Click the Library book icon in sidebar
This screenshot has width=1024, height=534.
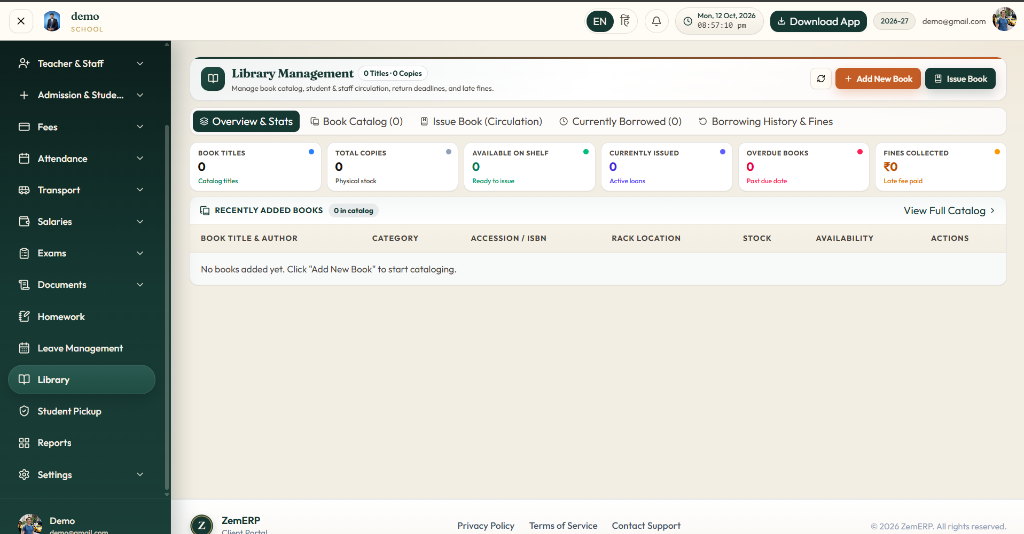tap(24, 379)
